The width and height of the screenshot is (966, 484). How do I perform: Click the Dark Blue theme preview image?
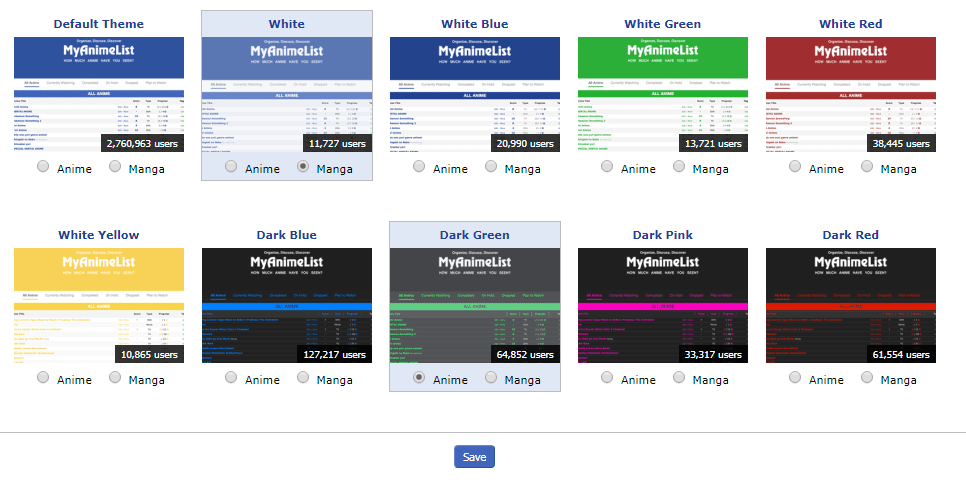pos(286,305)
